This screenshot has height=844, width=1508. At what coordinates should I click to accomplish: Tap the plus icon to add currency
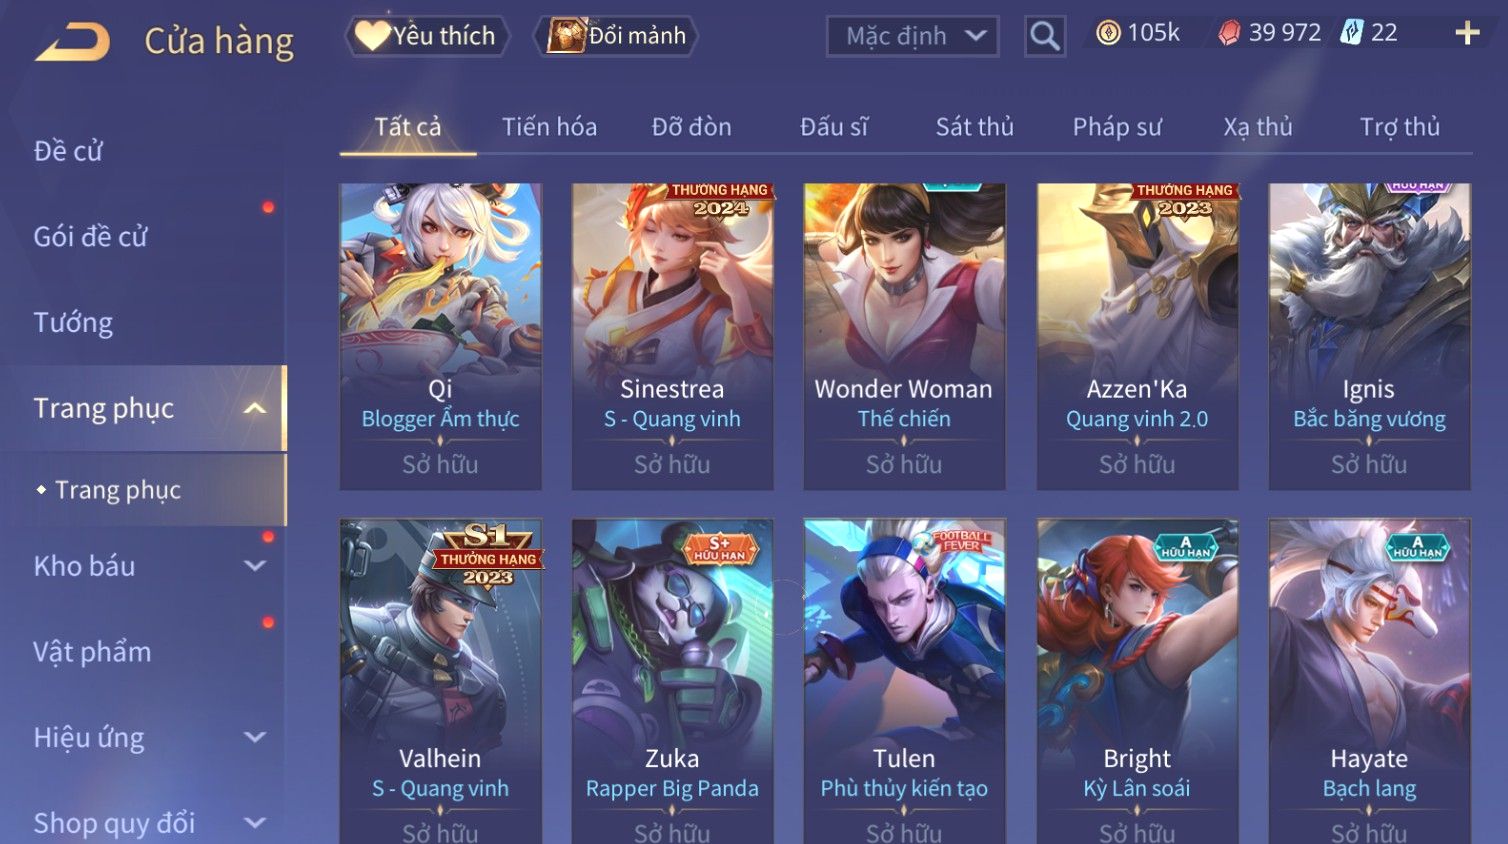coord(1467,33)
